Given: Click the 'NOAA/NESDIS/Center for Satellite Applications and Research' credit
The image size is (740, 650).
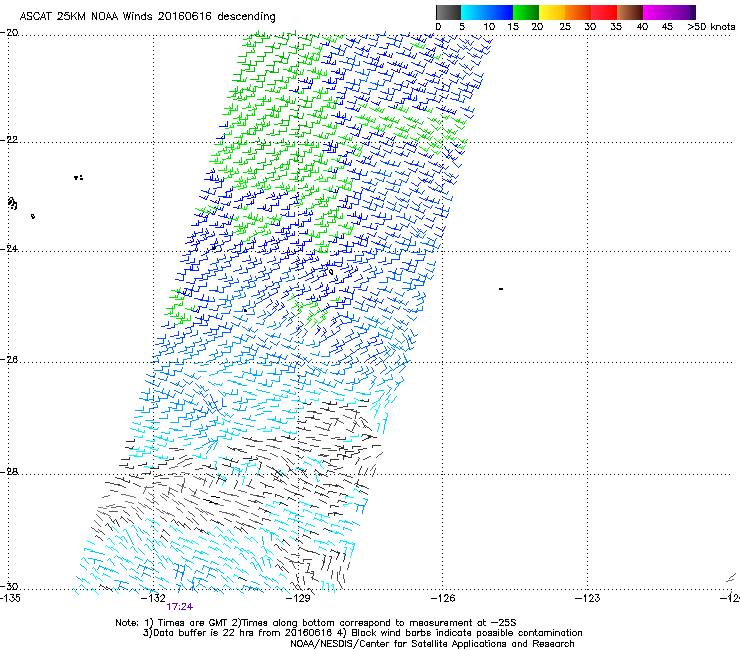Looking at the screenshot, I should click(432, 644).
